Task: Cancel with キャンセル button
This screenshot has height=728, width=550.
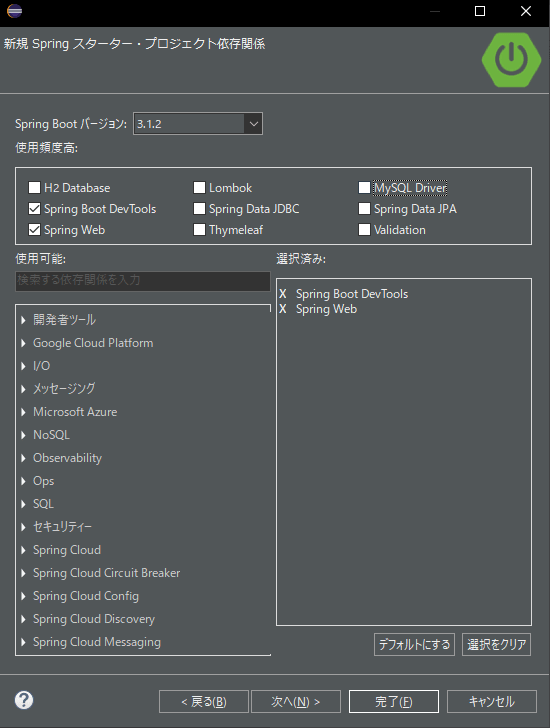Action: click(492, 701)
